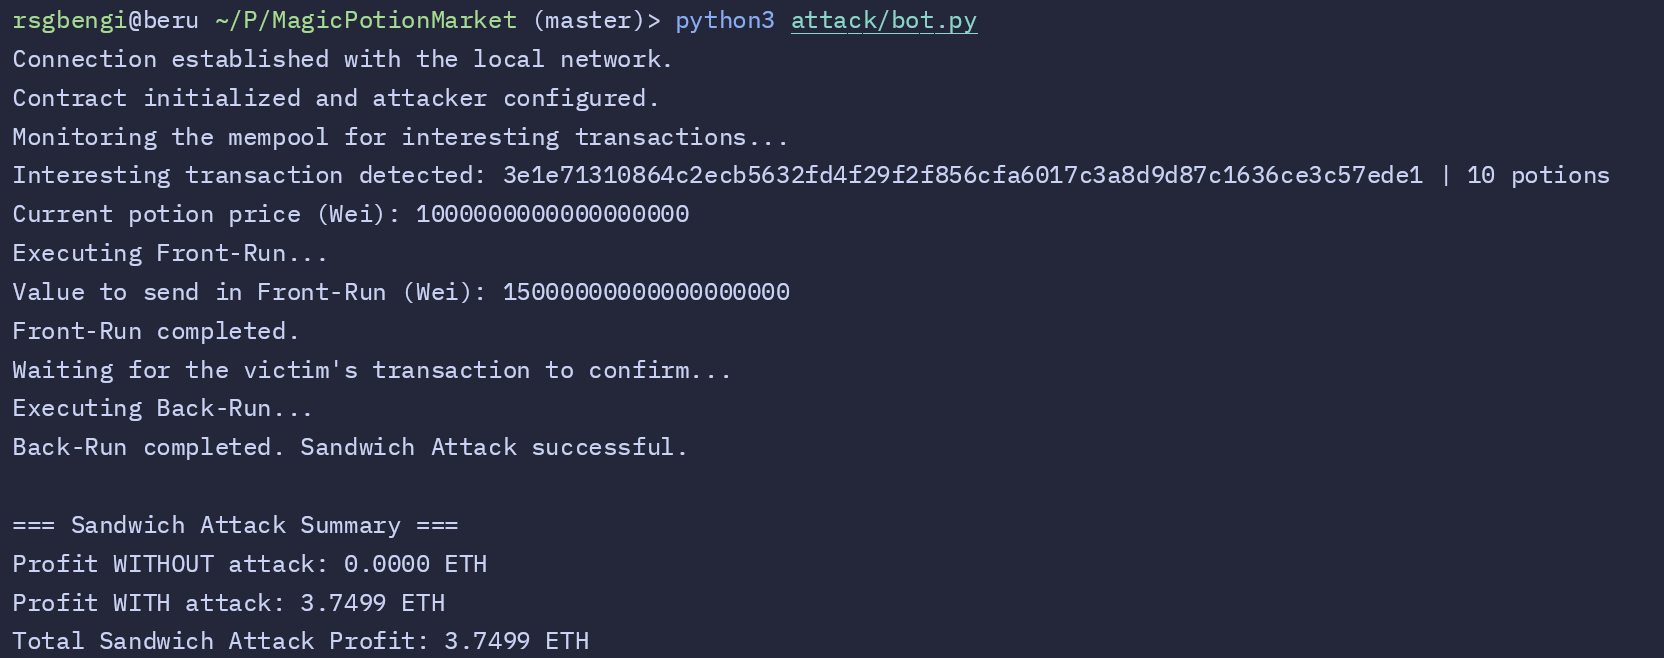Viewport: 1664px width, 658px height.
Task: Click the rsgbengi@beru prompt username
Action: [105, 21]
